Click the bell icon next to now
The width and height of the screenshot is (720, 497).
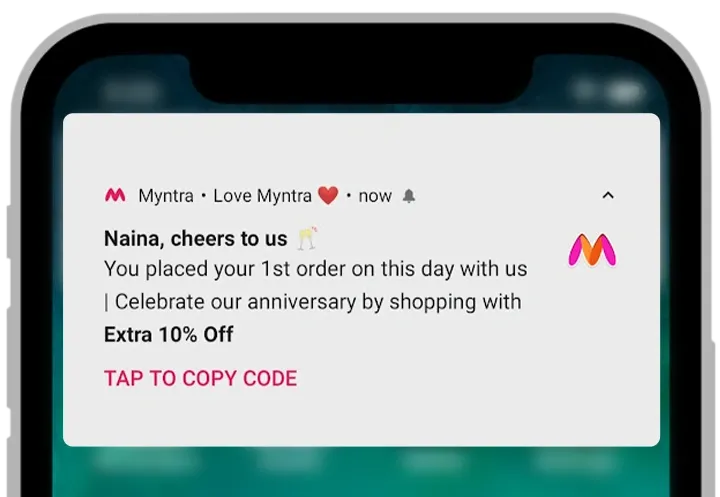[x=409, y=196]
